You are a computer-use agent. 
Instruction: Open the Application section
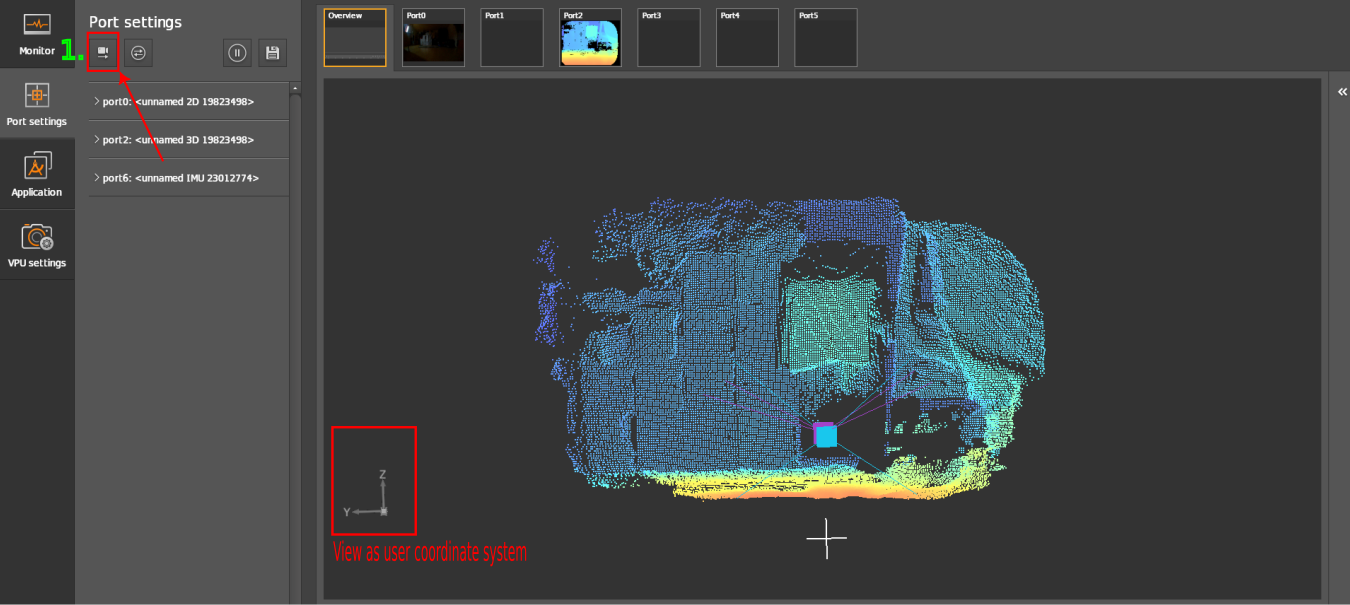(37, 174)
